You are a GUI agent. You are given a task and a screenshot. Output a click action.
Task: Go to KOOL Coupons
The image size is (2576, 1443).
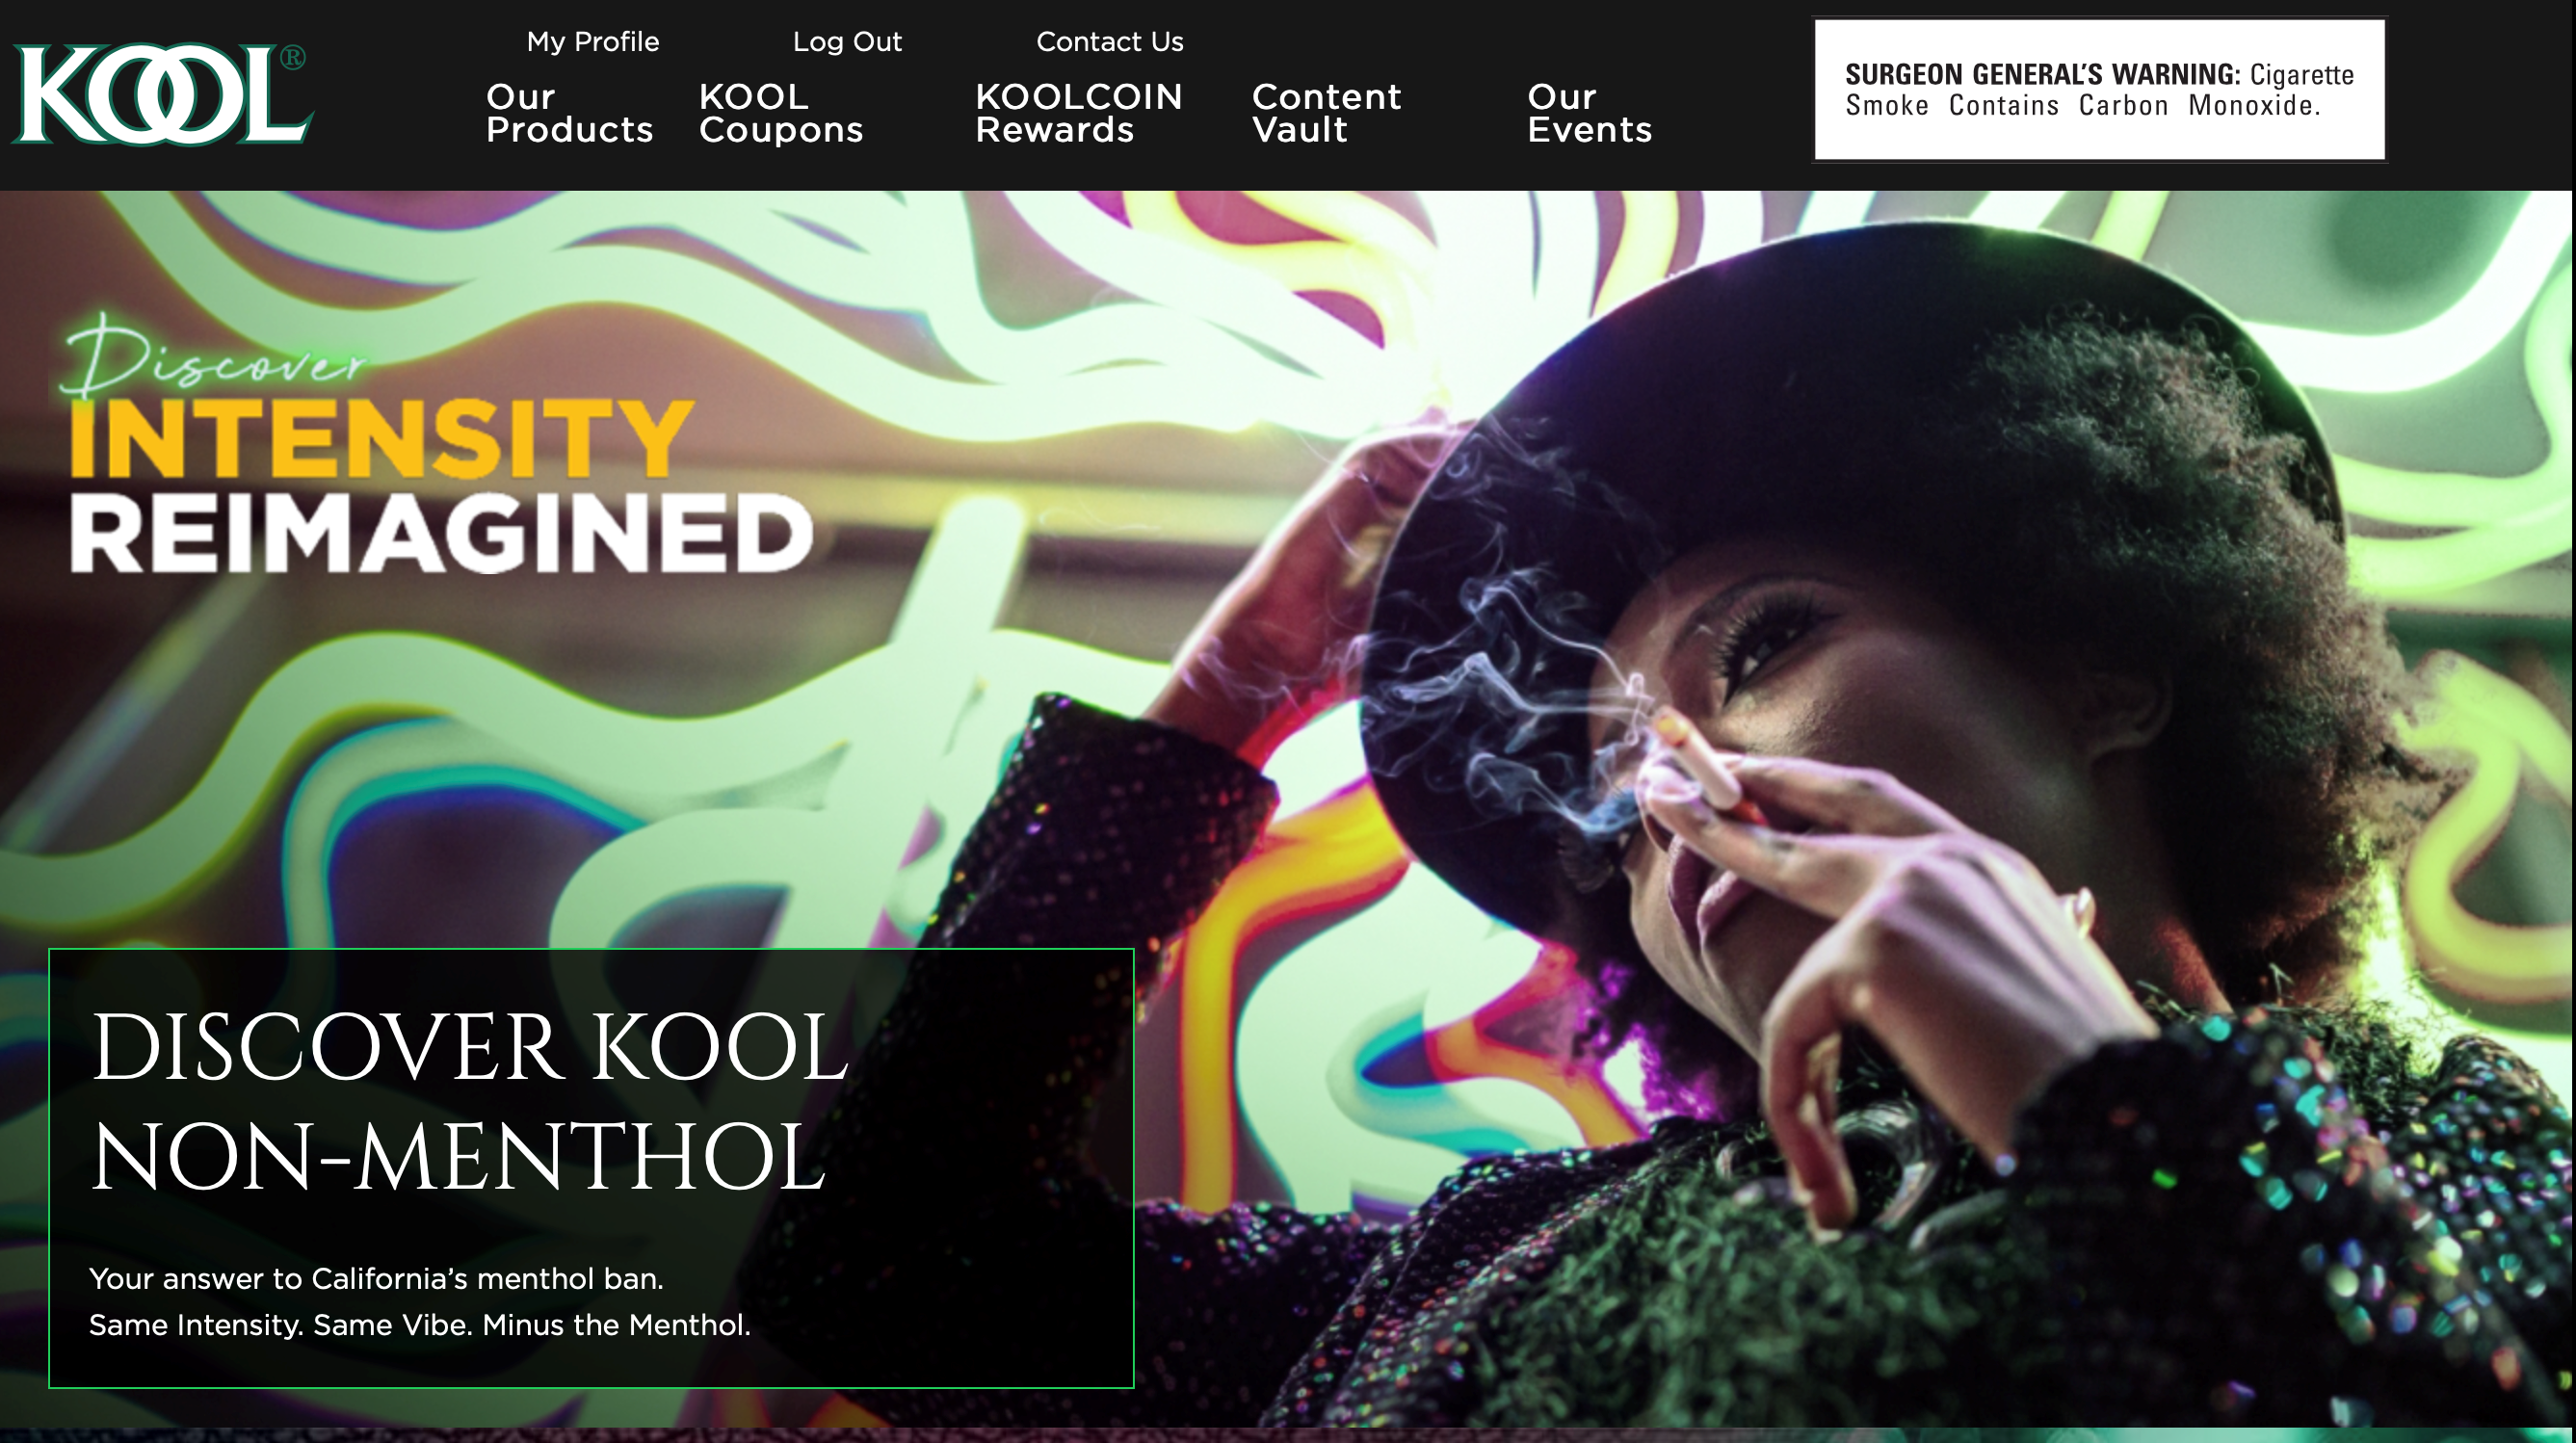(780, 113)
